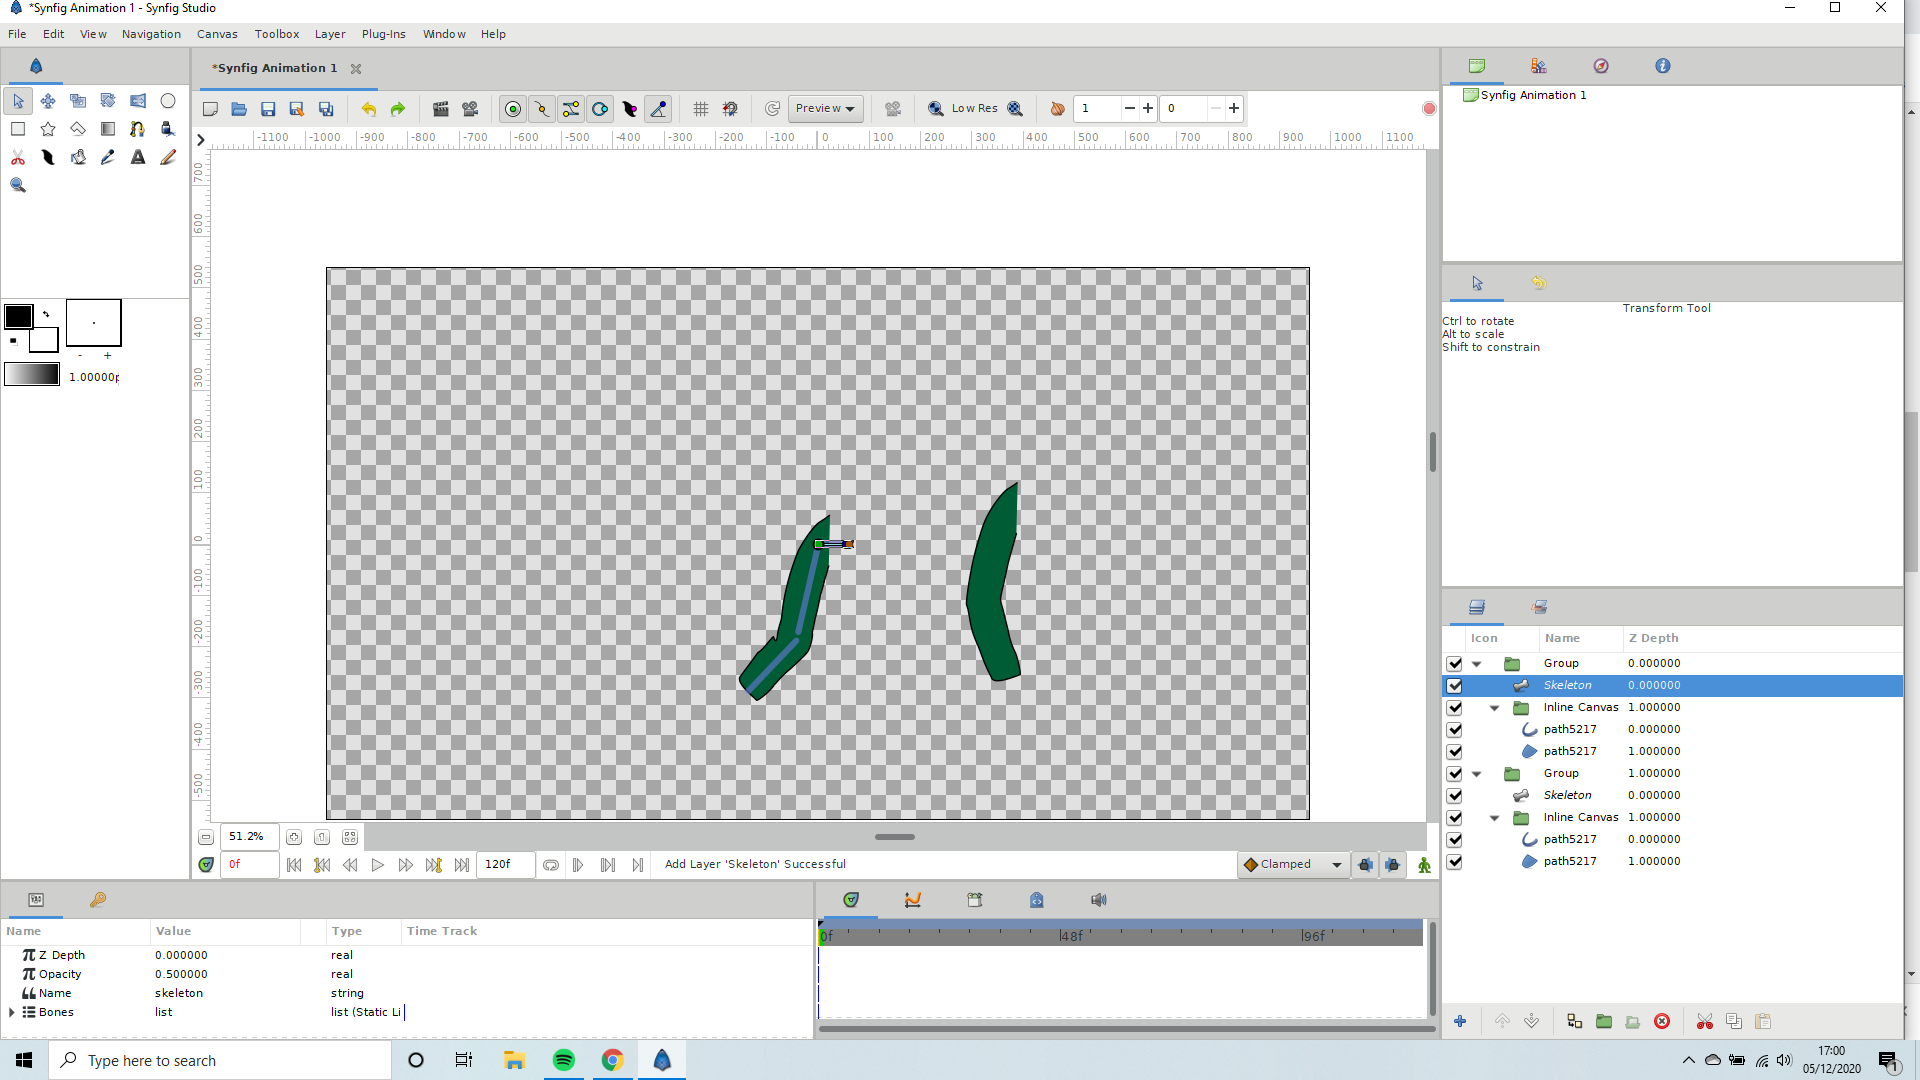
Task: Expand the Bones parameter list
Action: [12, 1012]
